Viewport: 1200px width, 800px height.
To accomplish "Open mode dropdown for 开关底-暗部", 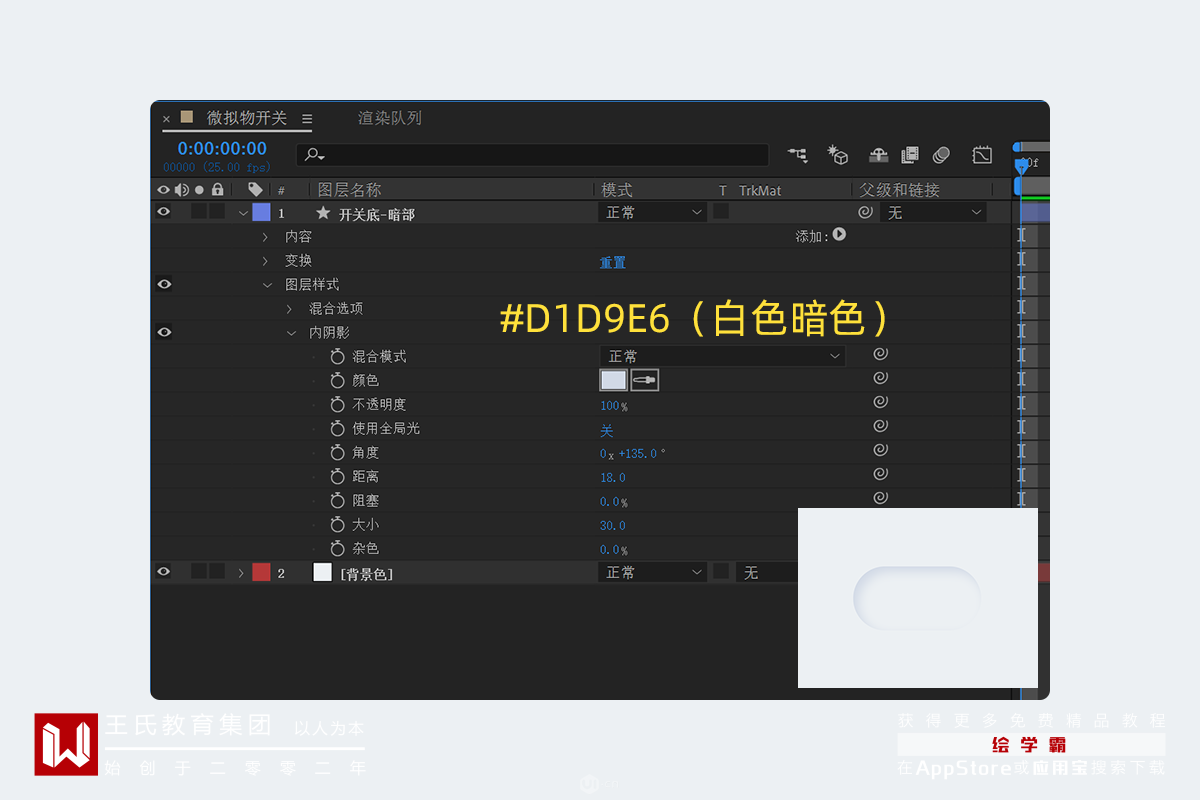I will click(x=653, y=212).
